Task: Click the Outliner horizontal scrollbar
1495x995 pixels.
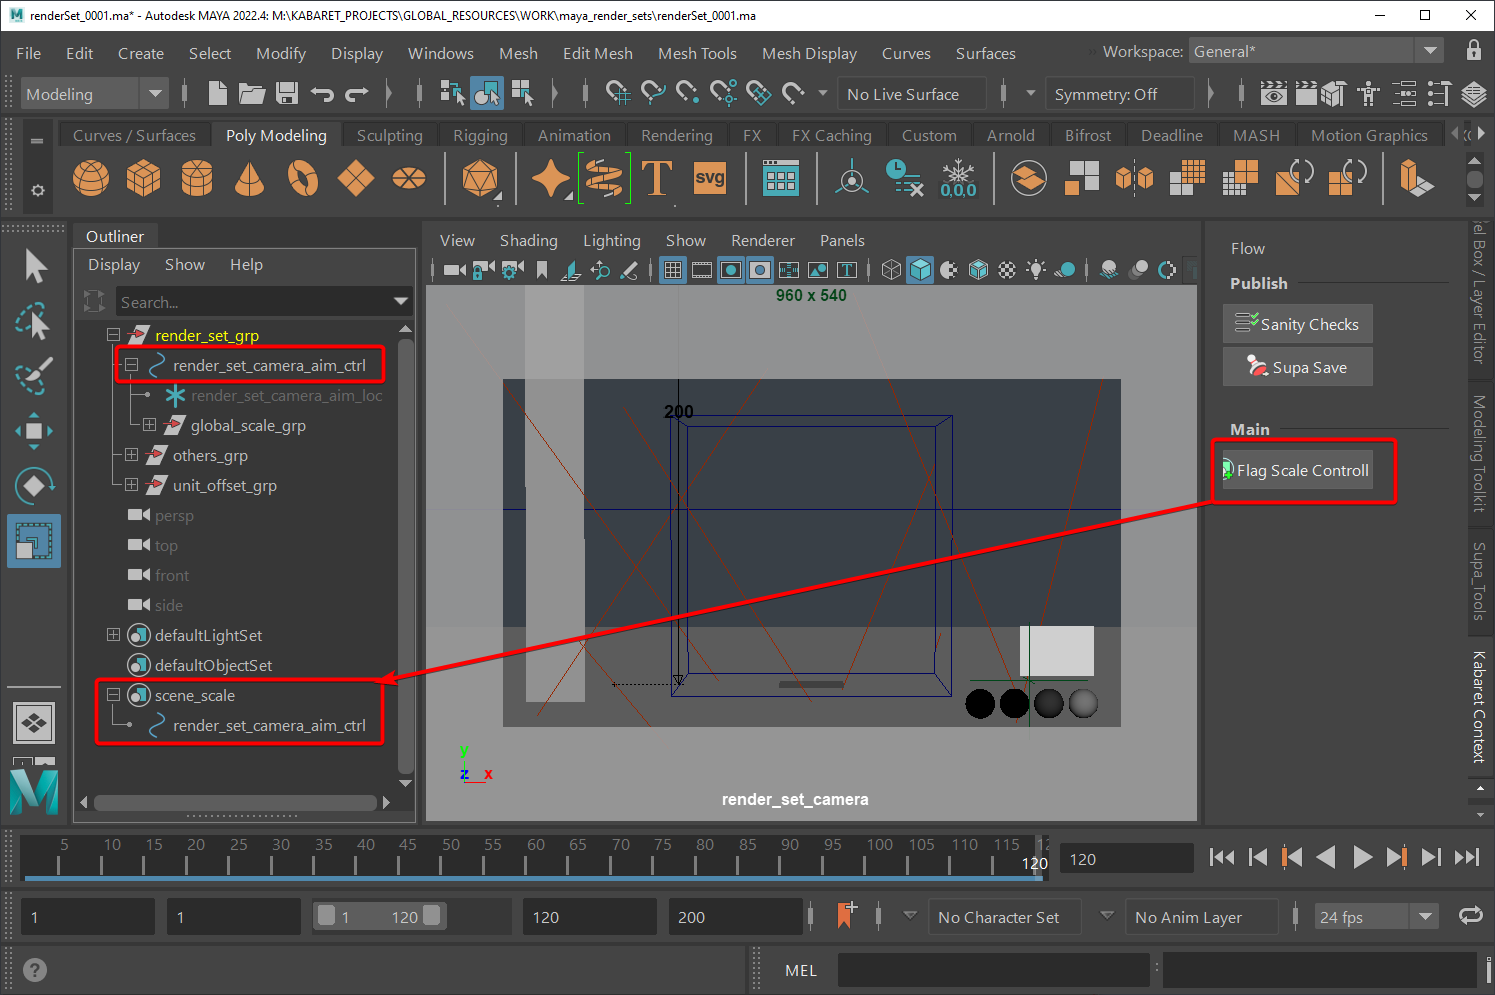Action: click(x=235, y=802)
